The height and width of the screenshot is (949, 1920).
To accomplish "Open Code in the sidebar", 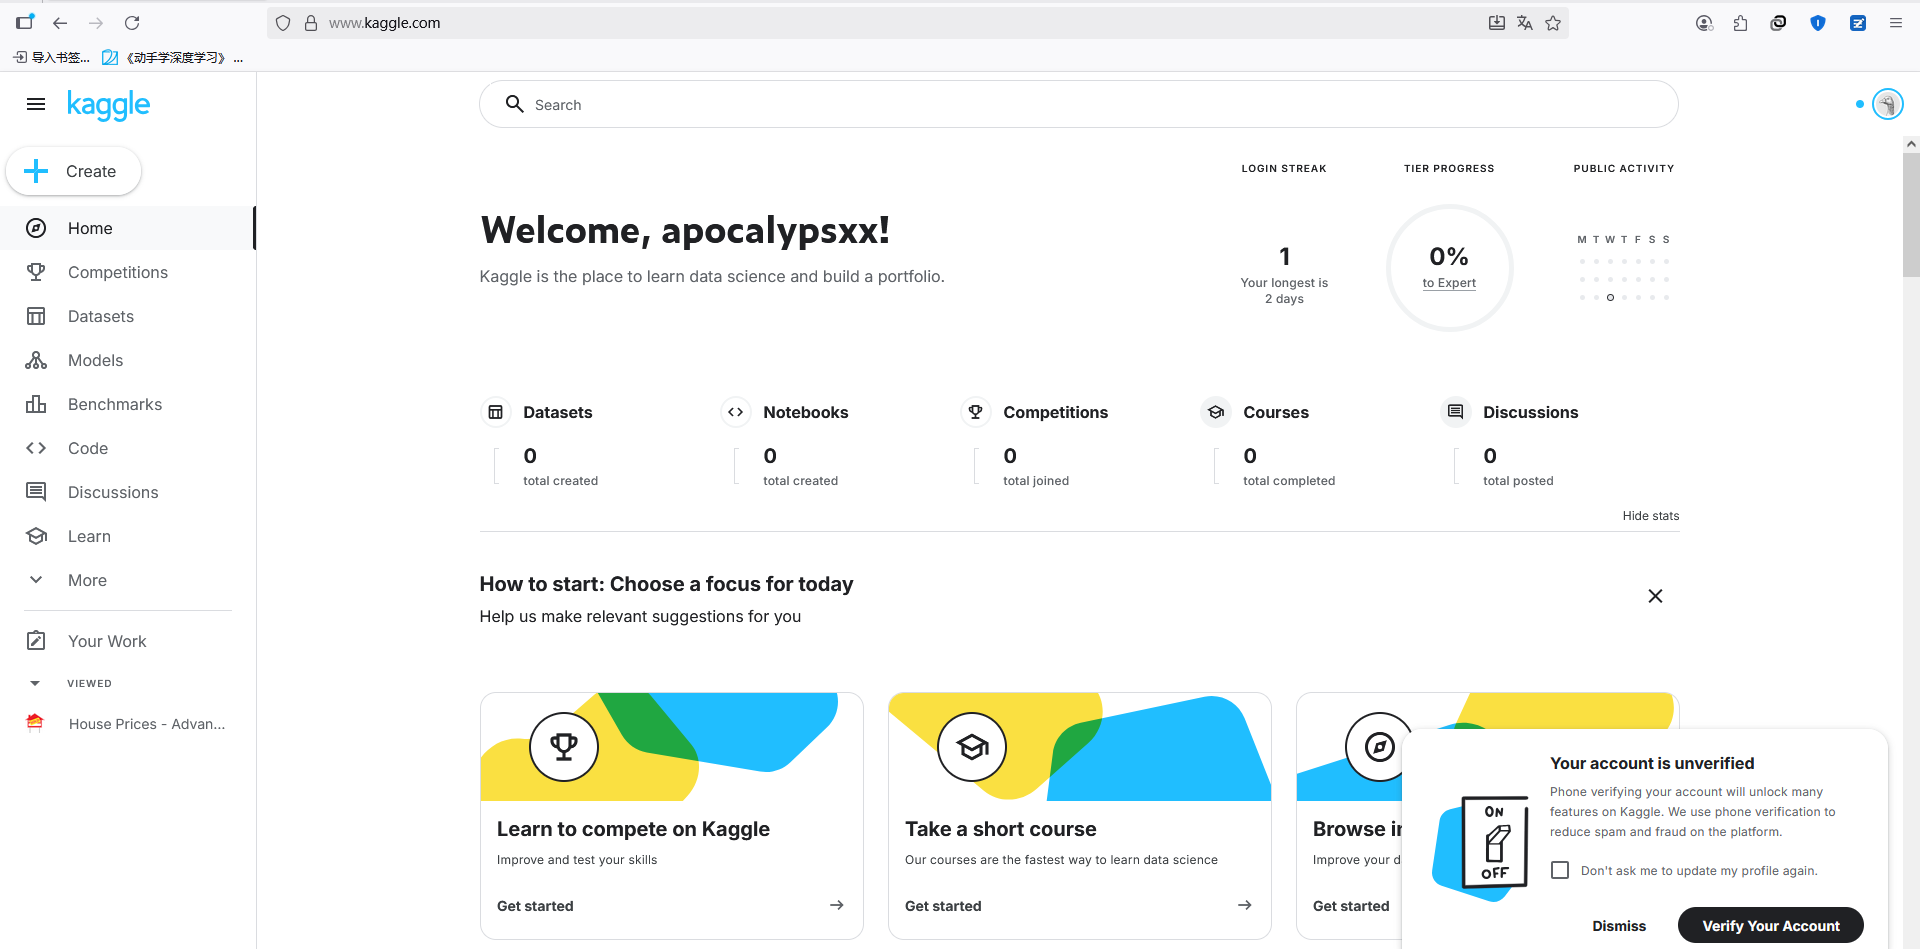I will point(128,448).
